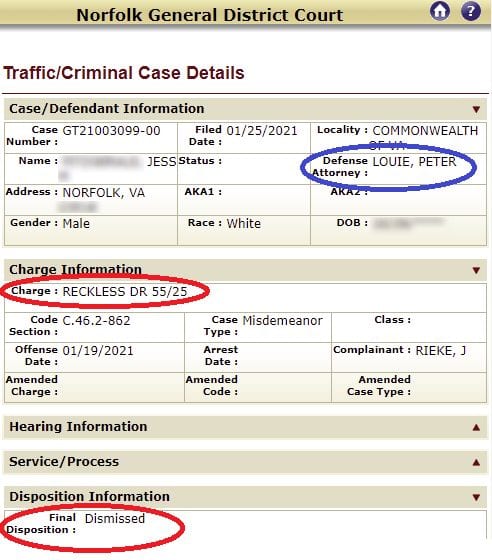This screenshot has height=560, width=492.
Task: Click the filed date 01/25/2021
Action: (262, 131)
